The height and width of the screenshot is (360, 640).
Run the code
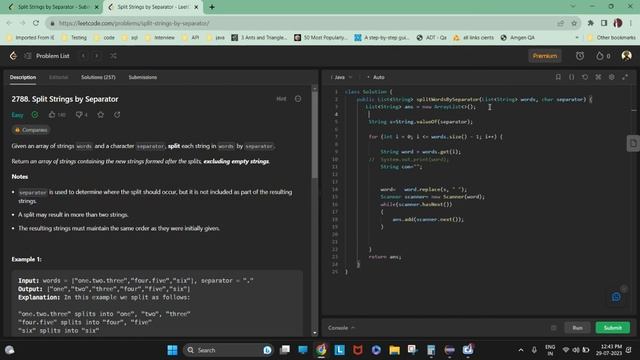pyautogui.click(x=577, y=328)
